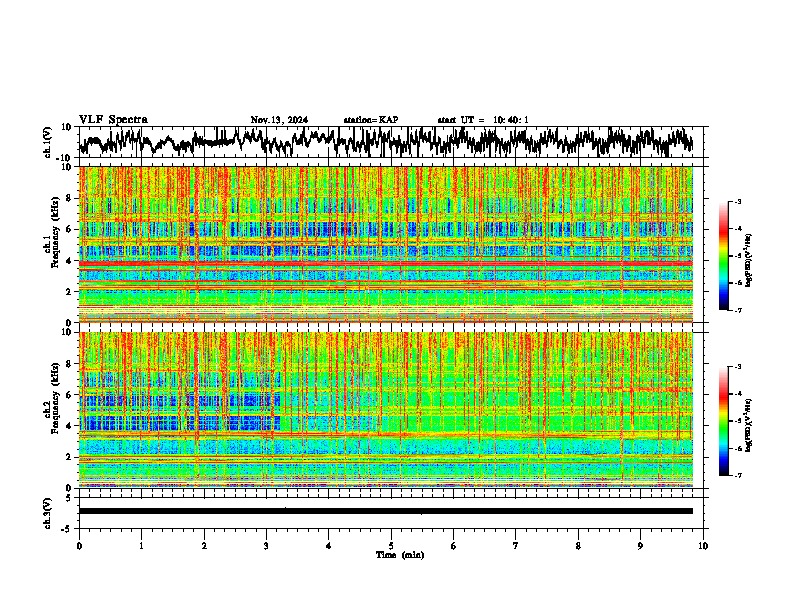The width and height of the screenshot is (792, 612).
Task: Click the "-7" value below the ch.2 color scale
Action: point(737,475)
